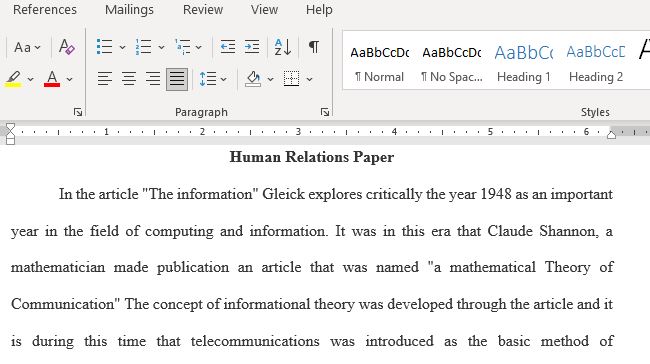Click the Paragraph group label
The height and width of the screenshot is (364, 650).
click(201, 112)
